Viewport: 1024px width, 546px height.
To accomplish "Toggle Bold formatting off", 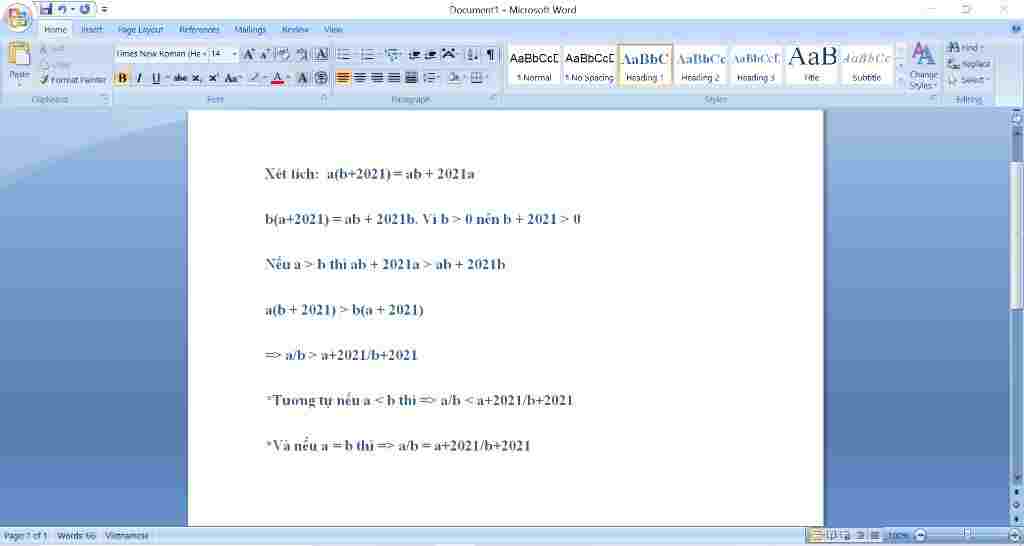I will (122, 78).
